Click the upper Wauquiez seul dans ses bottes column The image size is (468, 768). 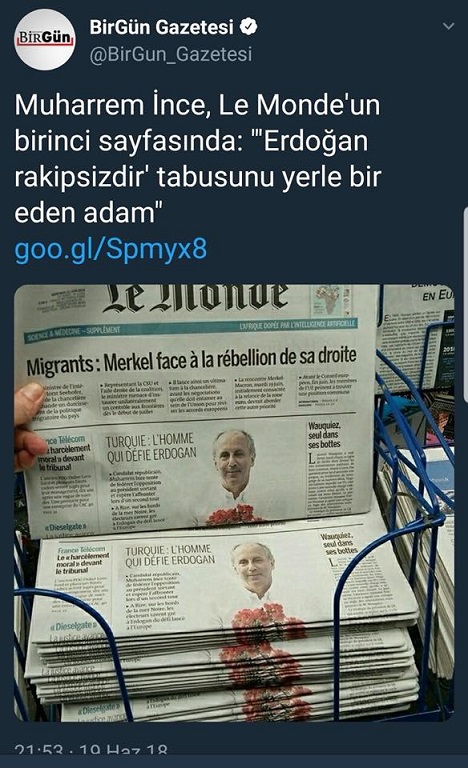coord(337,466)
